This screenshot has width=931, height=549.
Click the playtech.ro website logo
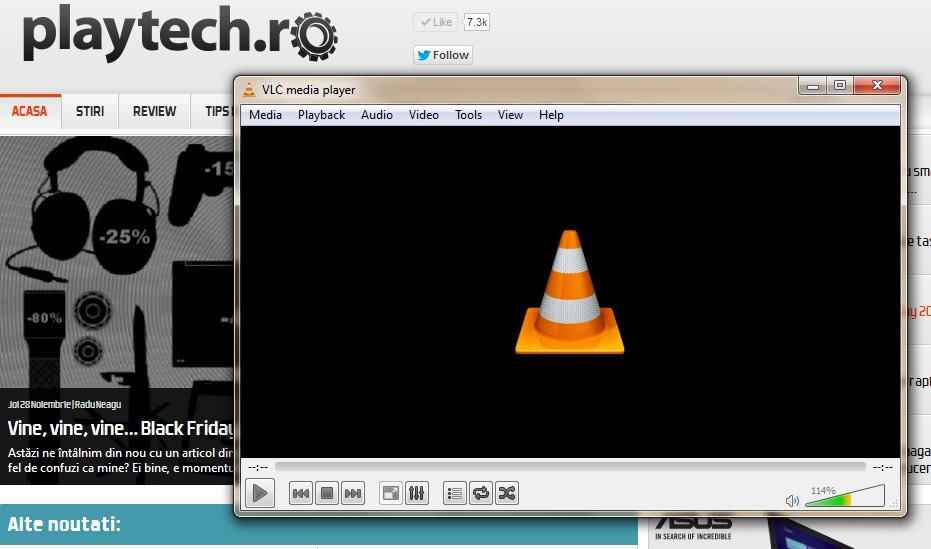[x=180, y=33]
